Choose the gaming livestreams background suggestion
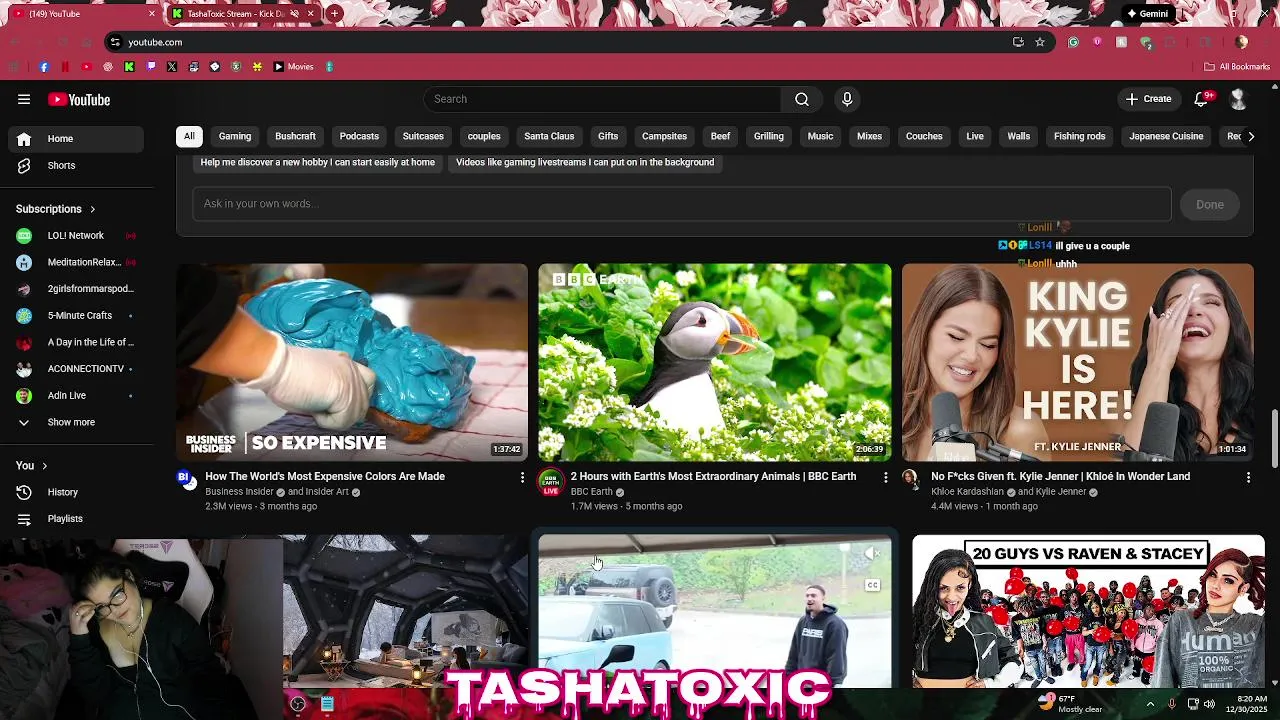The image size is (1280, 720). pos(585,162)
